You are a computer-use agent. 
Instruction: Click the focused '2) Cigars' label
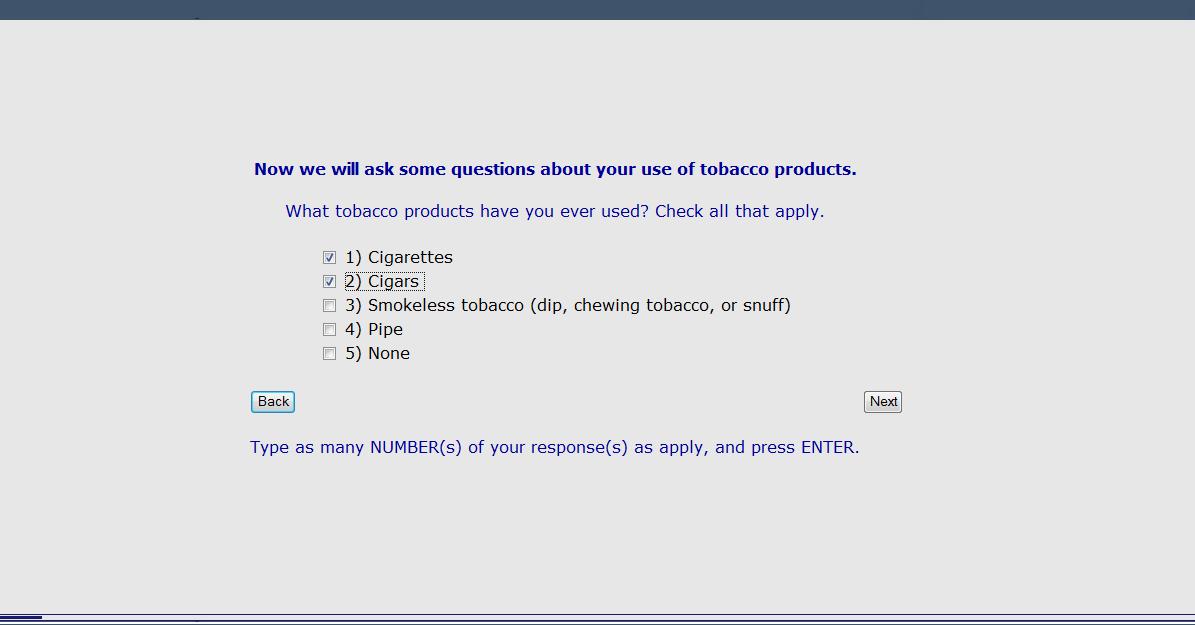coord(383,282)
